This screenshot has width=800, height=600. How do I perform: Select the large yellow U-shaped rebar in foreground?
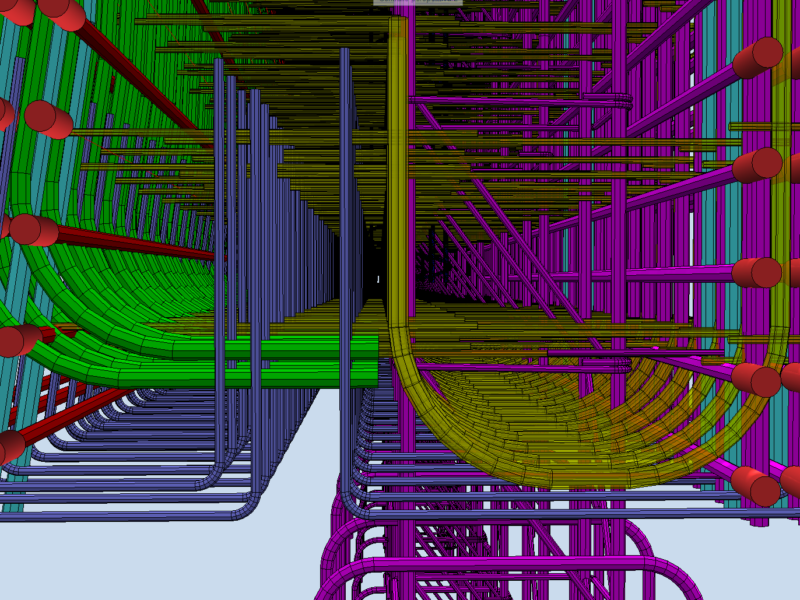click(397, 204)
